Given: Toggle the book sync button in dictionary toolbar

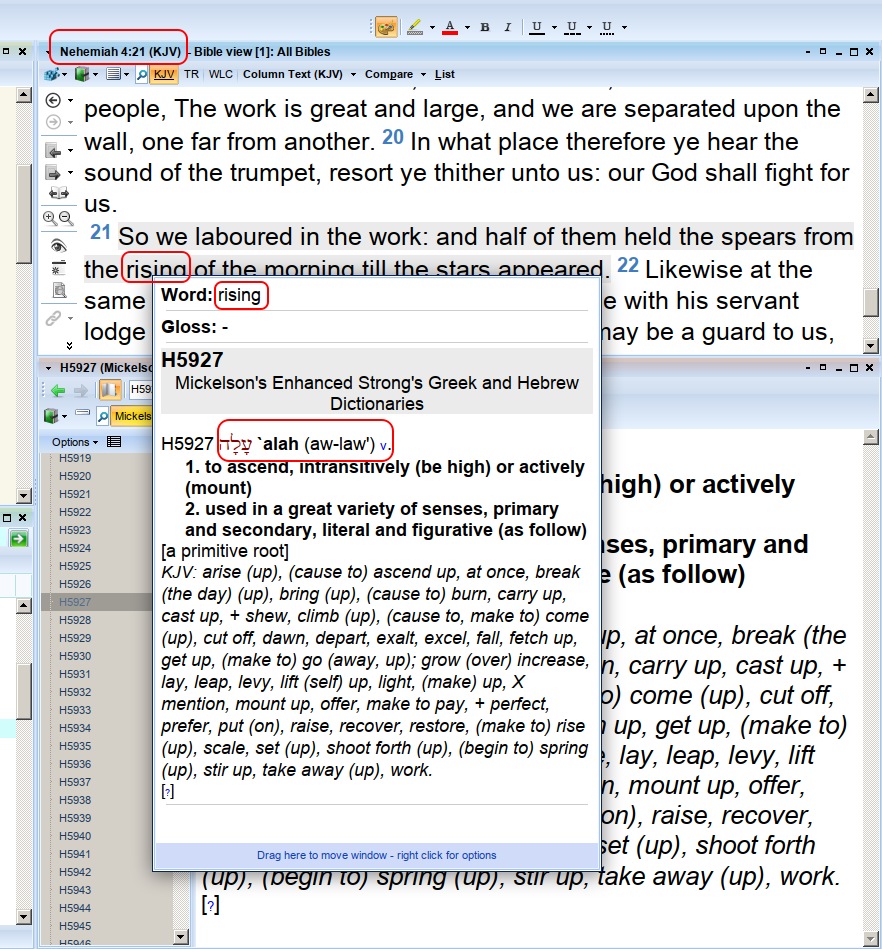Looking at the screenshot, I should (109, 390).
